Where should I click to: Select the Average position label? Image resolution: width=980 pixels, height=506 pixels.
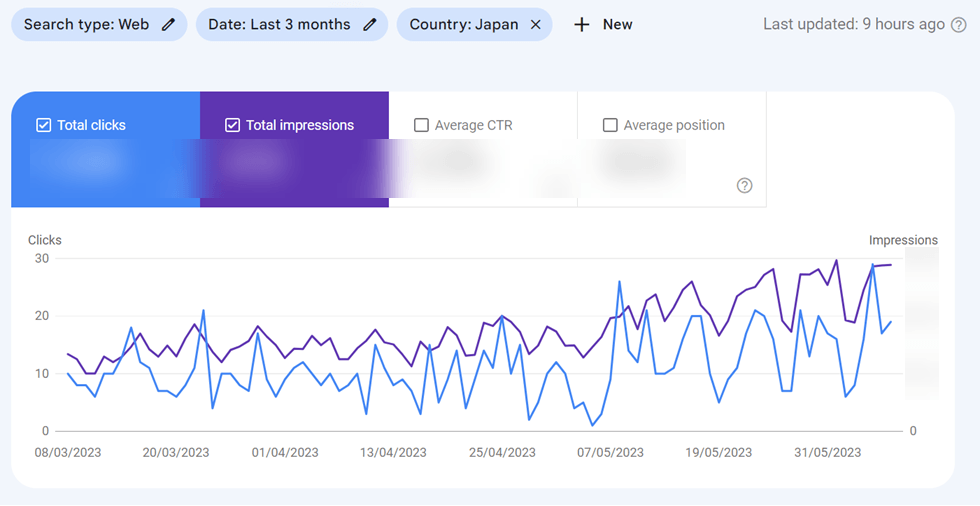674,125
